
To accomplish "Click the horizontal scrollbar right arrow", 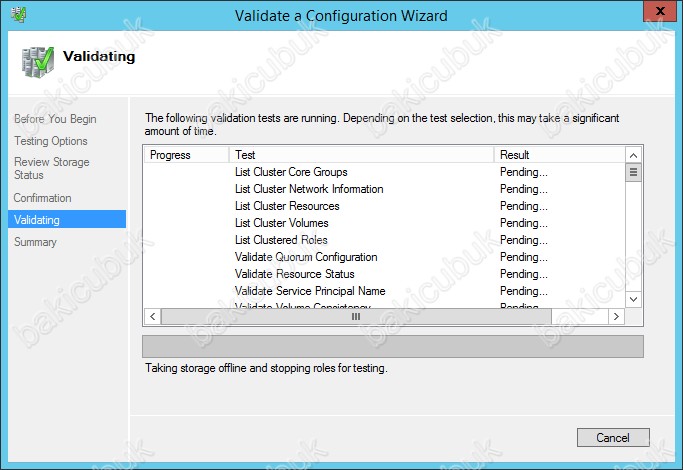I will (616, 317).
